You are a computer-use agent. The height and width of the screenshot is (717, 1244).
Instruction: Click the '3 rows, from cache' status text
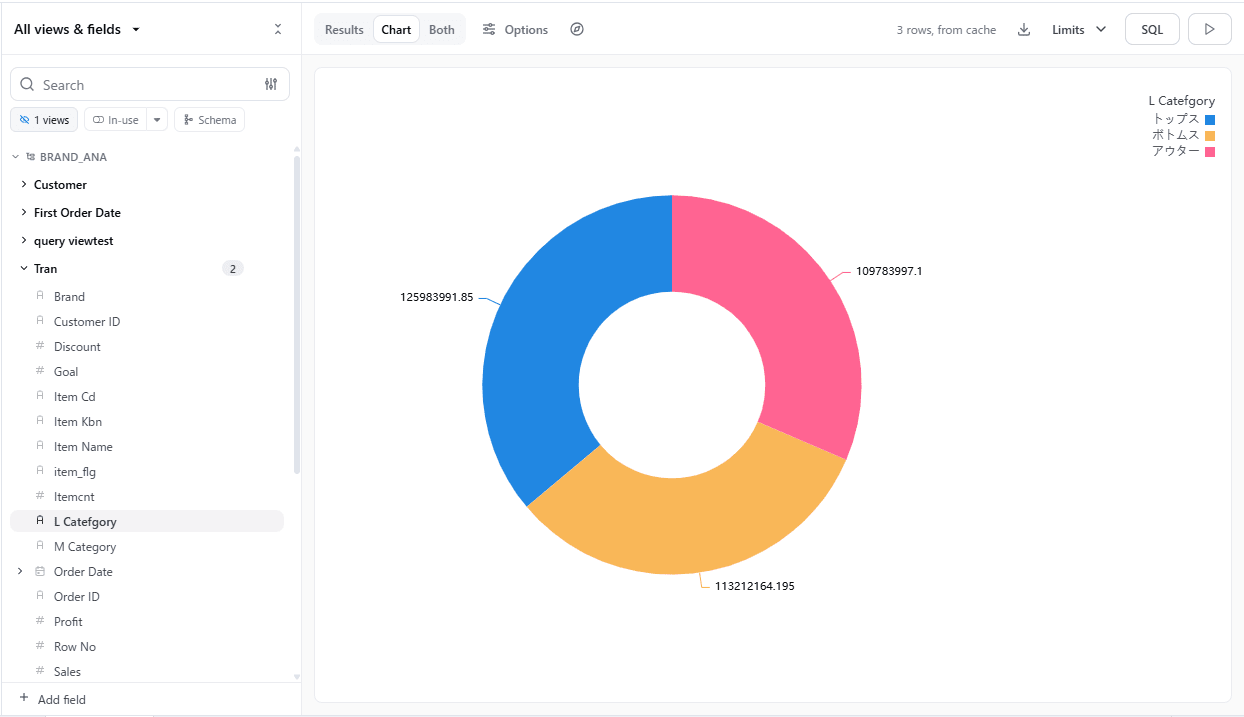point(946,30)
